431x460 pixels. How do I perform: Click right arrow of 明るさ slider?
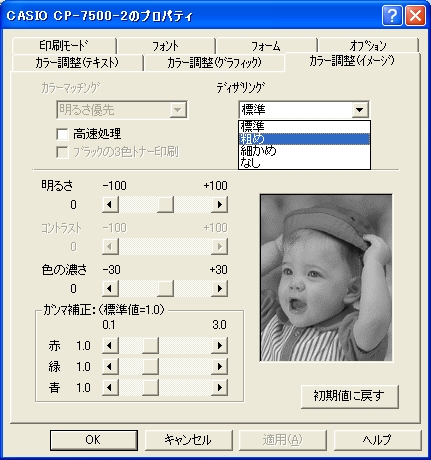pyautogui.click(x=219, y=204)
